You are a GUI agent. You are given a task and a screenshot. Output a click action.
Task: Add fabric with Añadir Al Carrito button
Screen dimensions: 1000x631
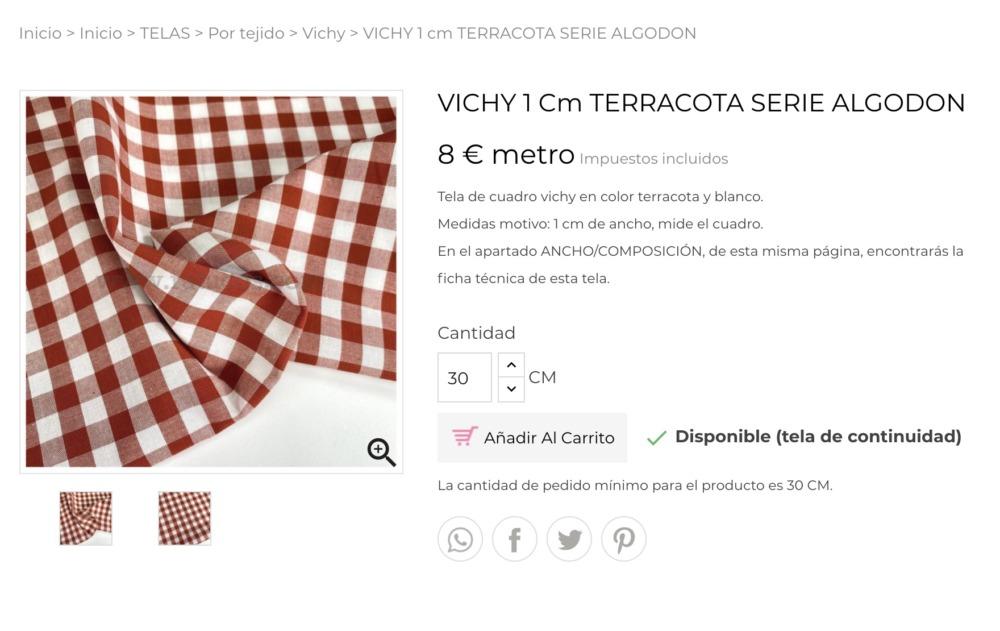[x=532, y=438]
